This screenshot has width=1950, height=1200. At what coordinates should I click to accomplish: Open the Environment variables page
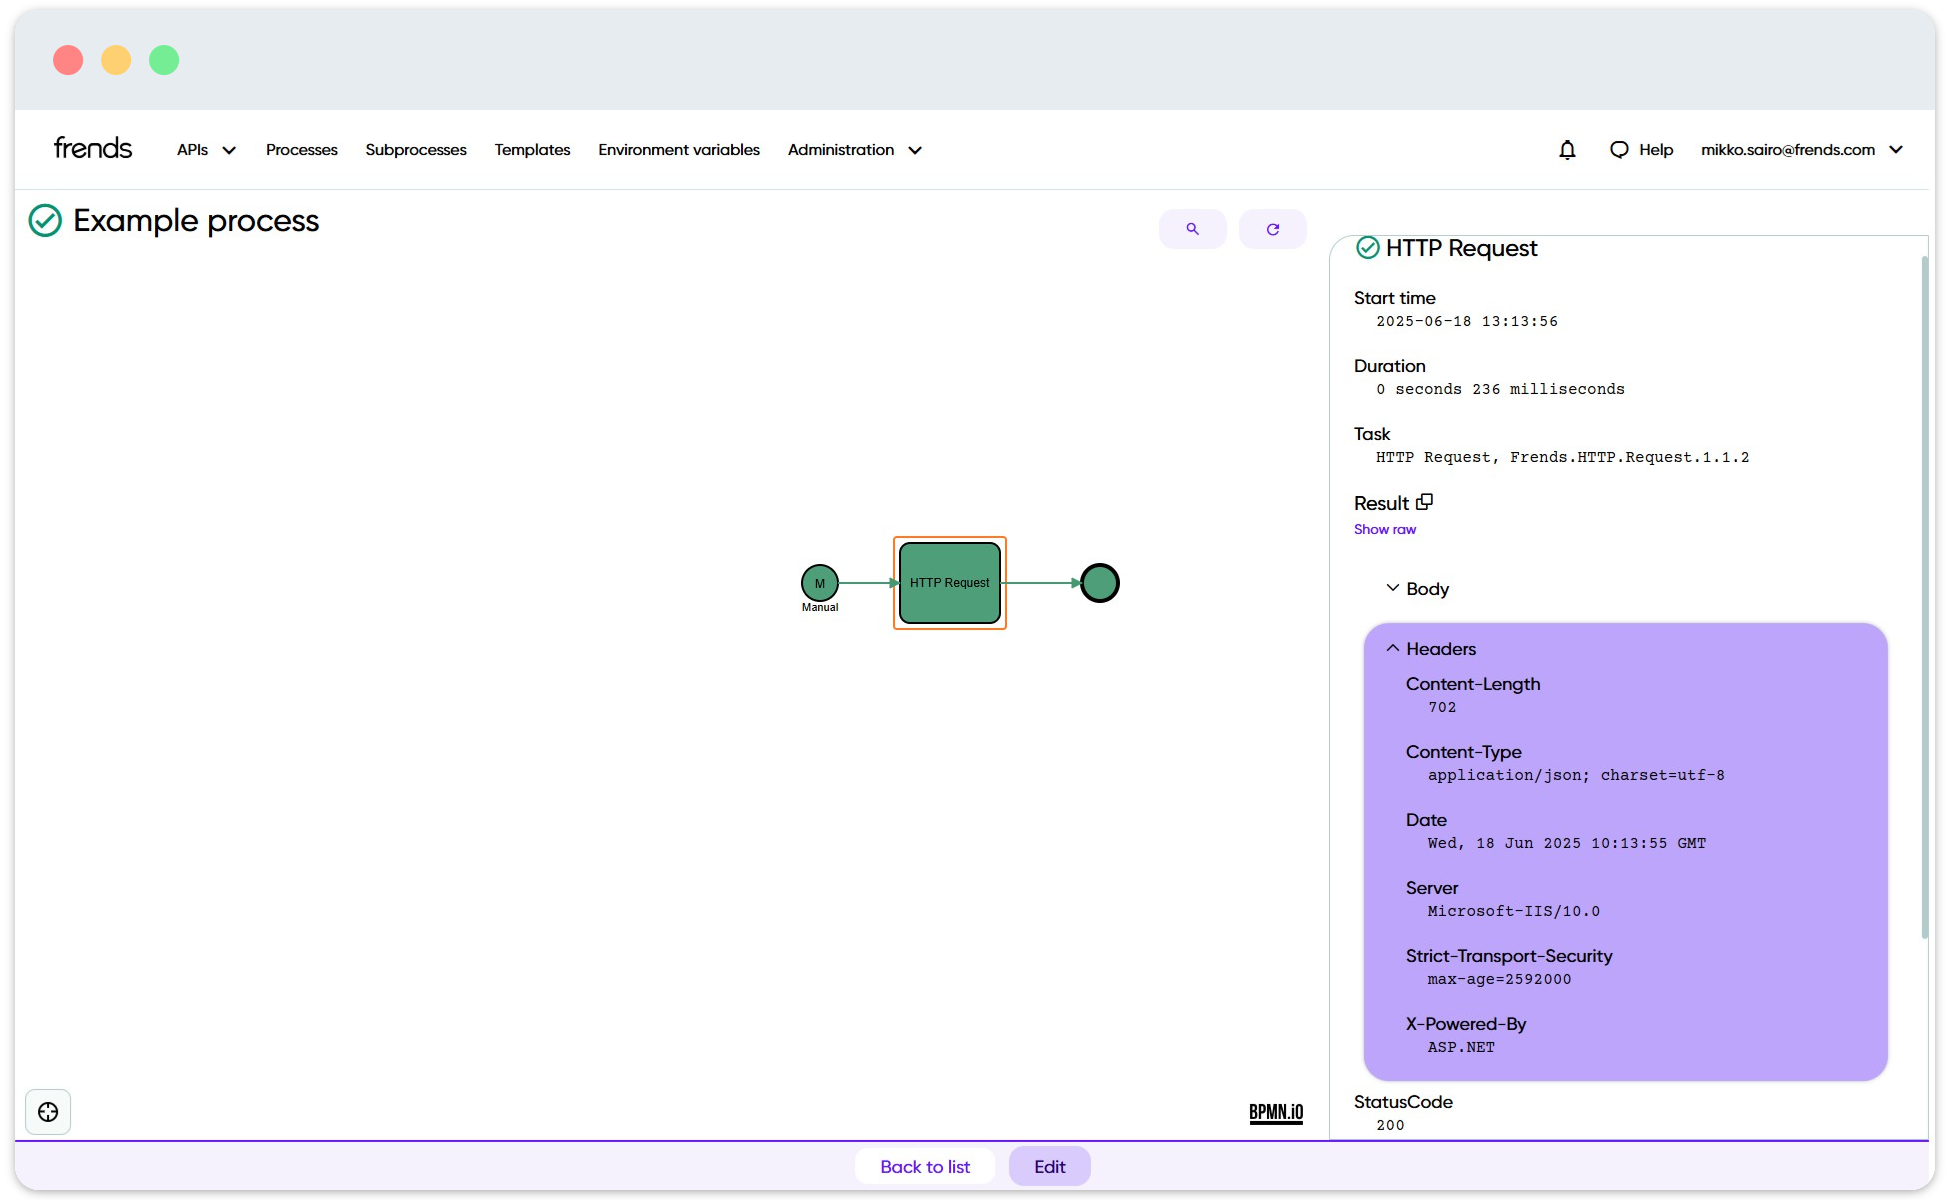coord(678,150)
